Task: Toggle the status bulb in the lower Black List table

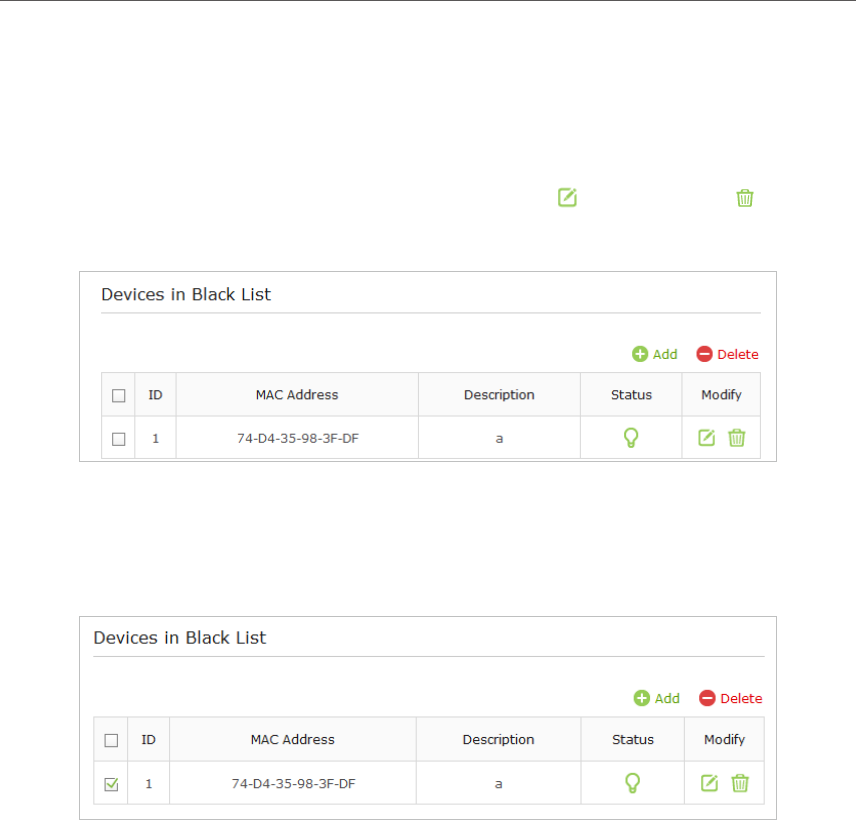Action: coord(632,783)
